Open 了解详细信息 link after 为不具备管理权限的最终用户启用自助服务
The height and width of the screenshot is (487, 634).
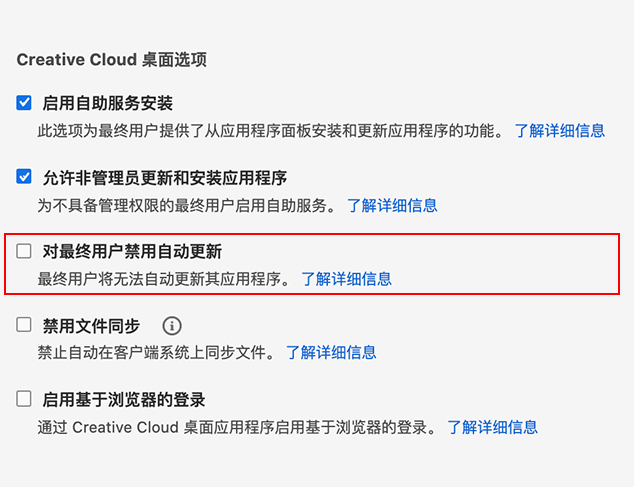click(392, 205)
